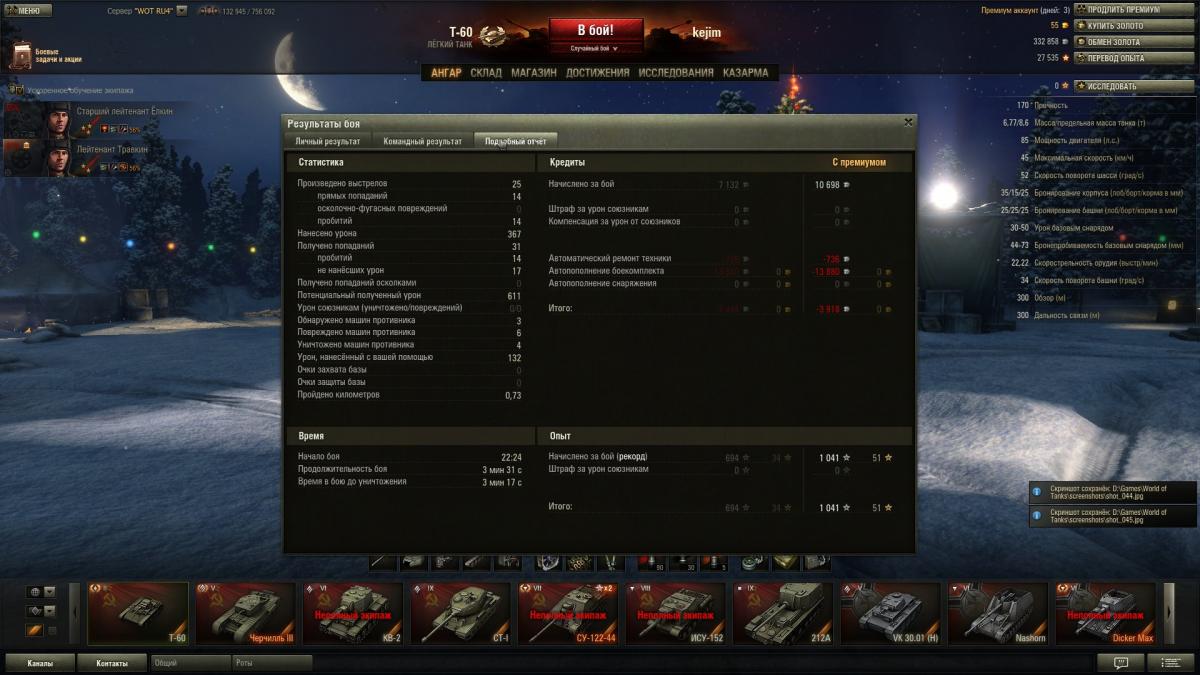Open vehicle type filter icon
This screenshot has height=675, width=1200.
click(35, 611)
